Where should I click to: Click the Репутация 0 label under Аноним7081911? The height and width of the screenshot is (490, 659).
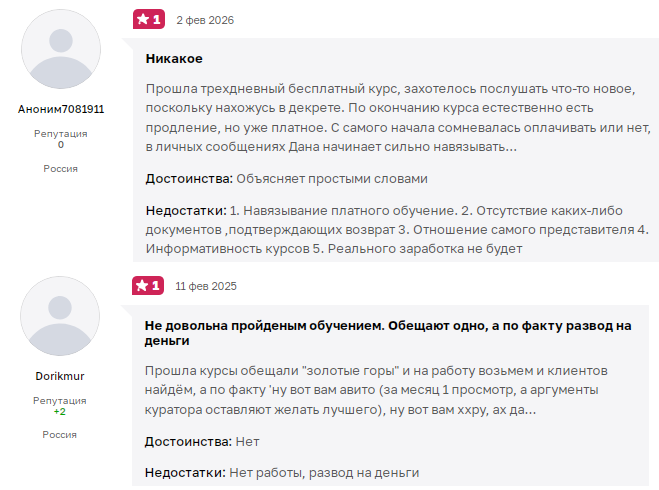coord(61,139)
